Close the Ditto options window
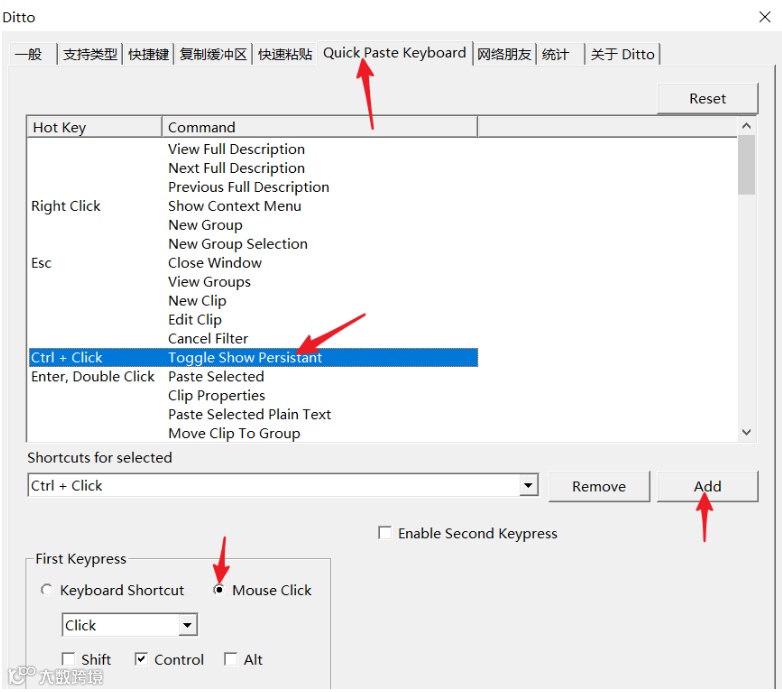 pyautogui.click(x=765, y=17)
